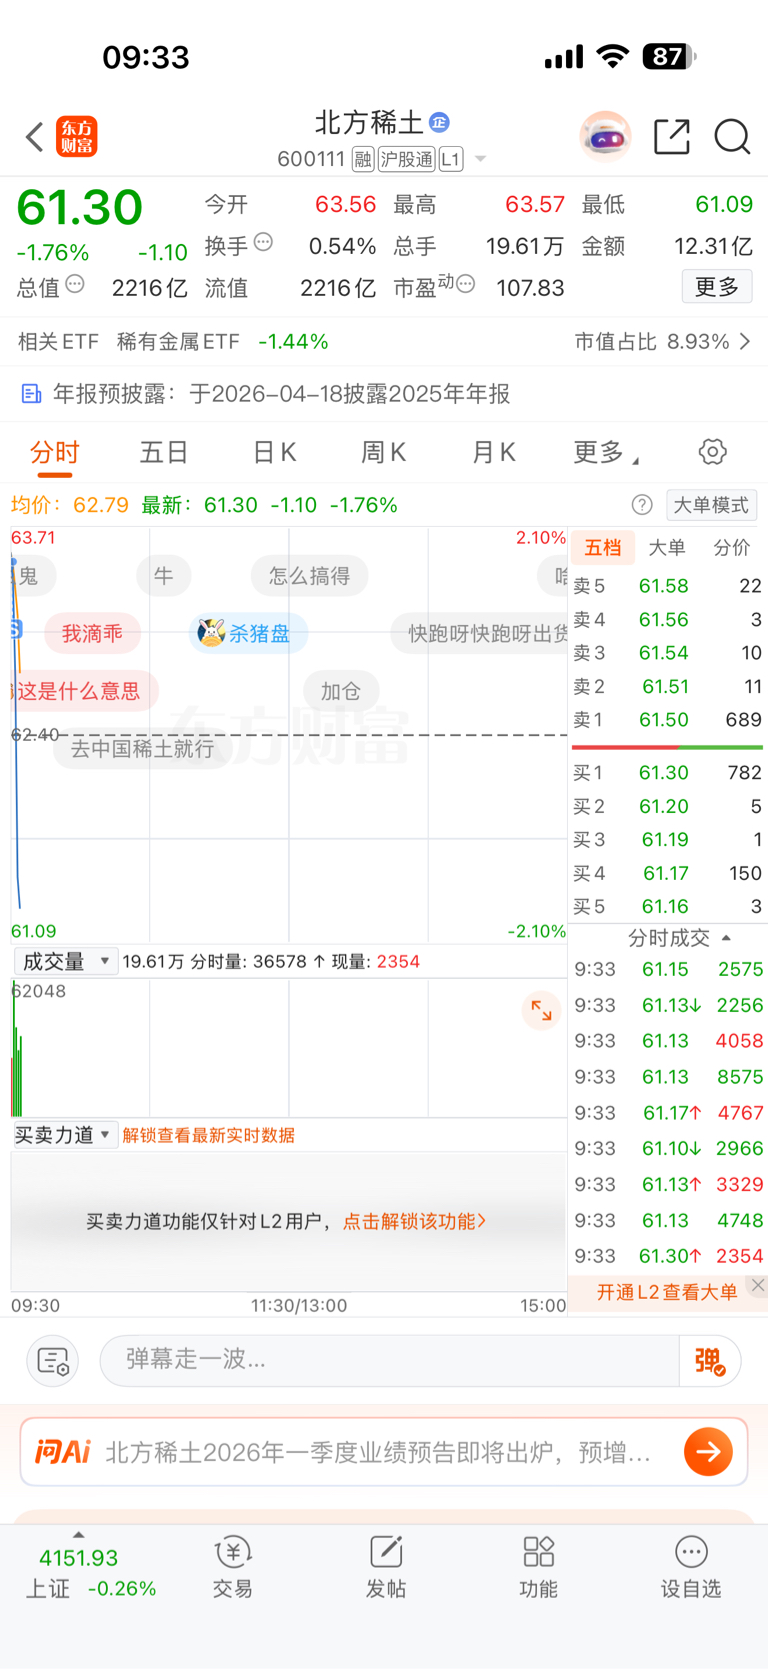
Task: Select the 分价 tab
Action: [x=731, y=547]
